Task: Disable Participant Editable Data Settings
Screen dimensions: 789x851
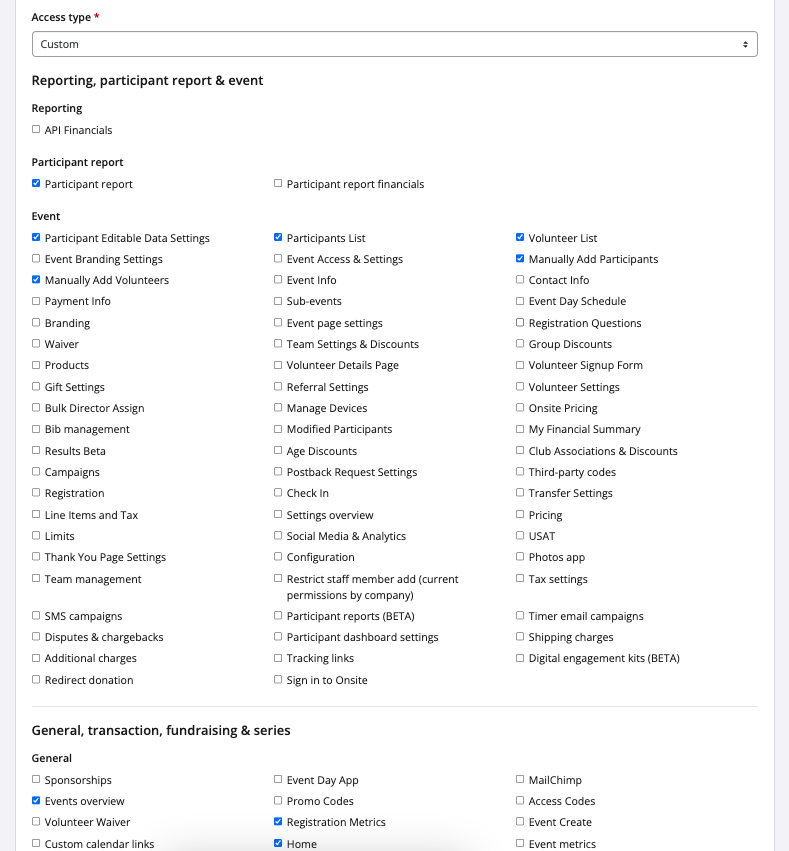Action: pos(36,238)
